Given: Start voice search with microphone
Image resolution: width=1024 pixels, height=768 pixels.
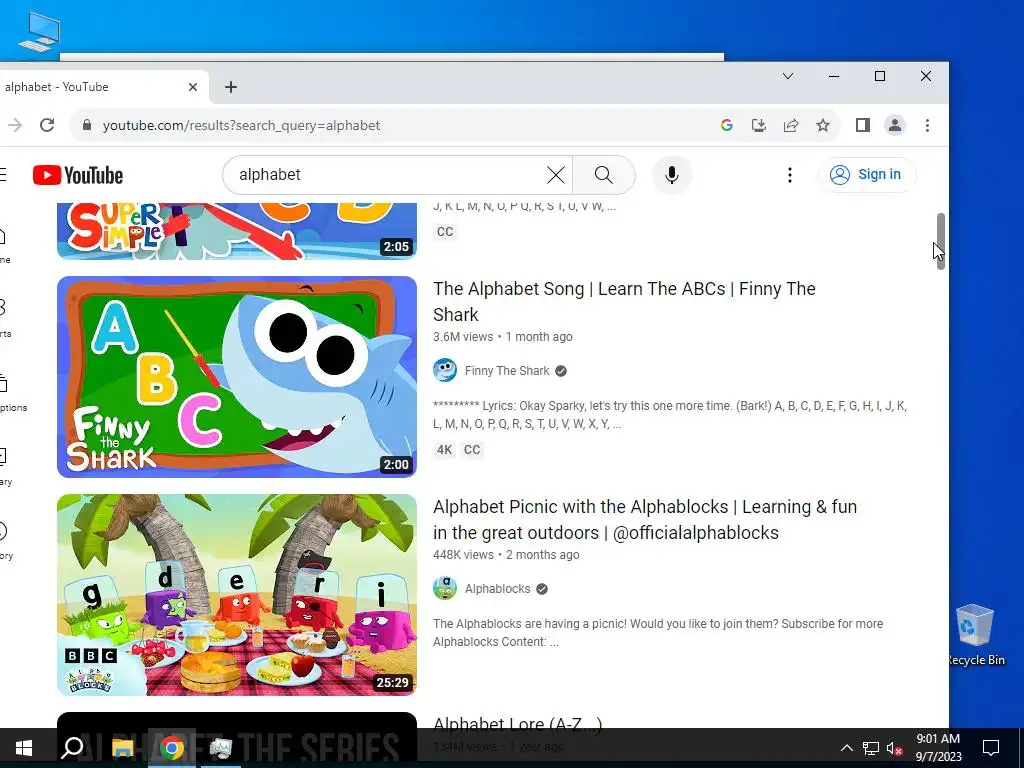Looking at the screenshot, I should coord(671,175).
